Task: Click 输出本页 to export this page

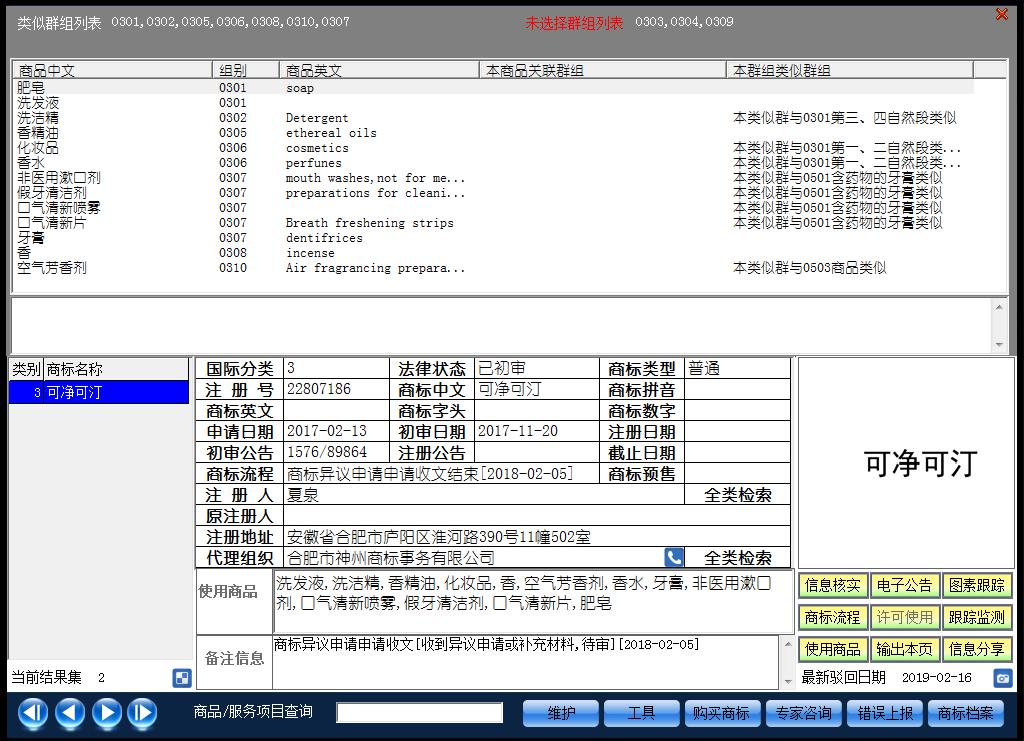Action: (x=905, y=649)
